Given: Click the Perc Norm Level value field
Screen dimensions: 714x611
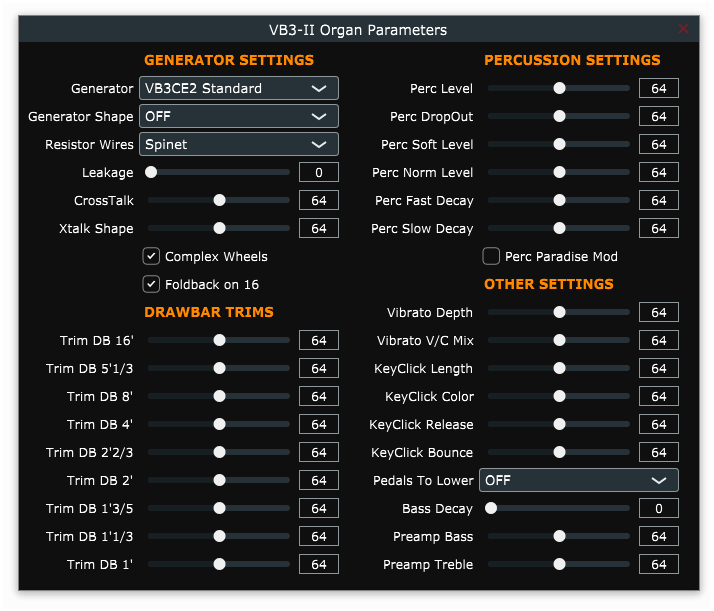Looking at the screenshot, I should click(659, 173).
